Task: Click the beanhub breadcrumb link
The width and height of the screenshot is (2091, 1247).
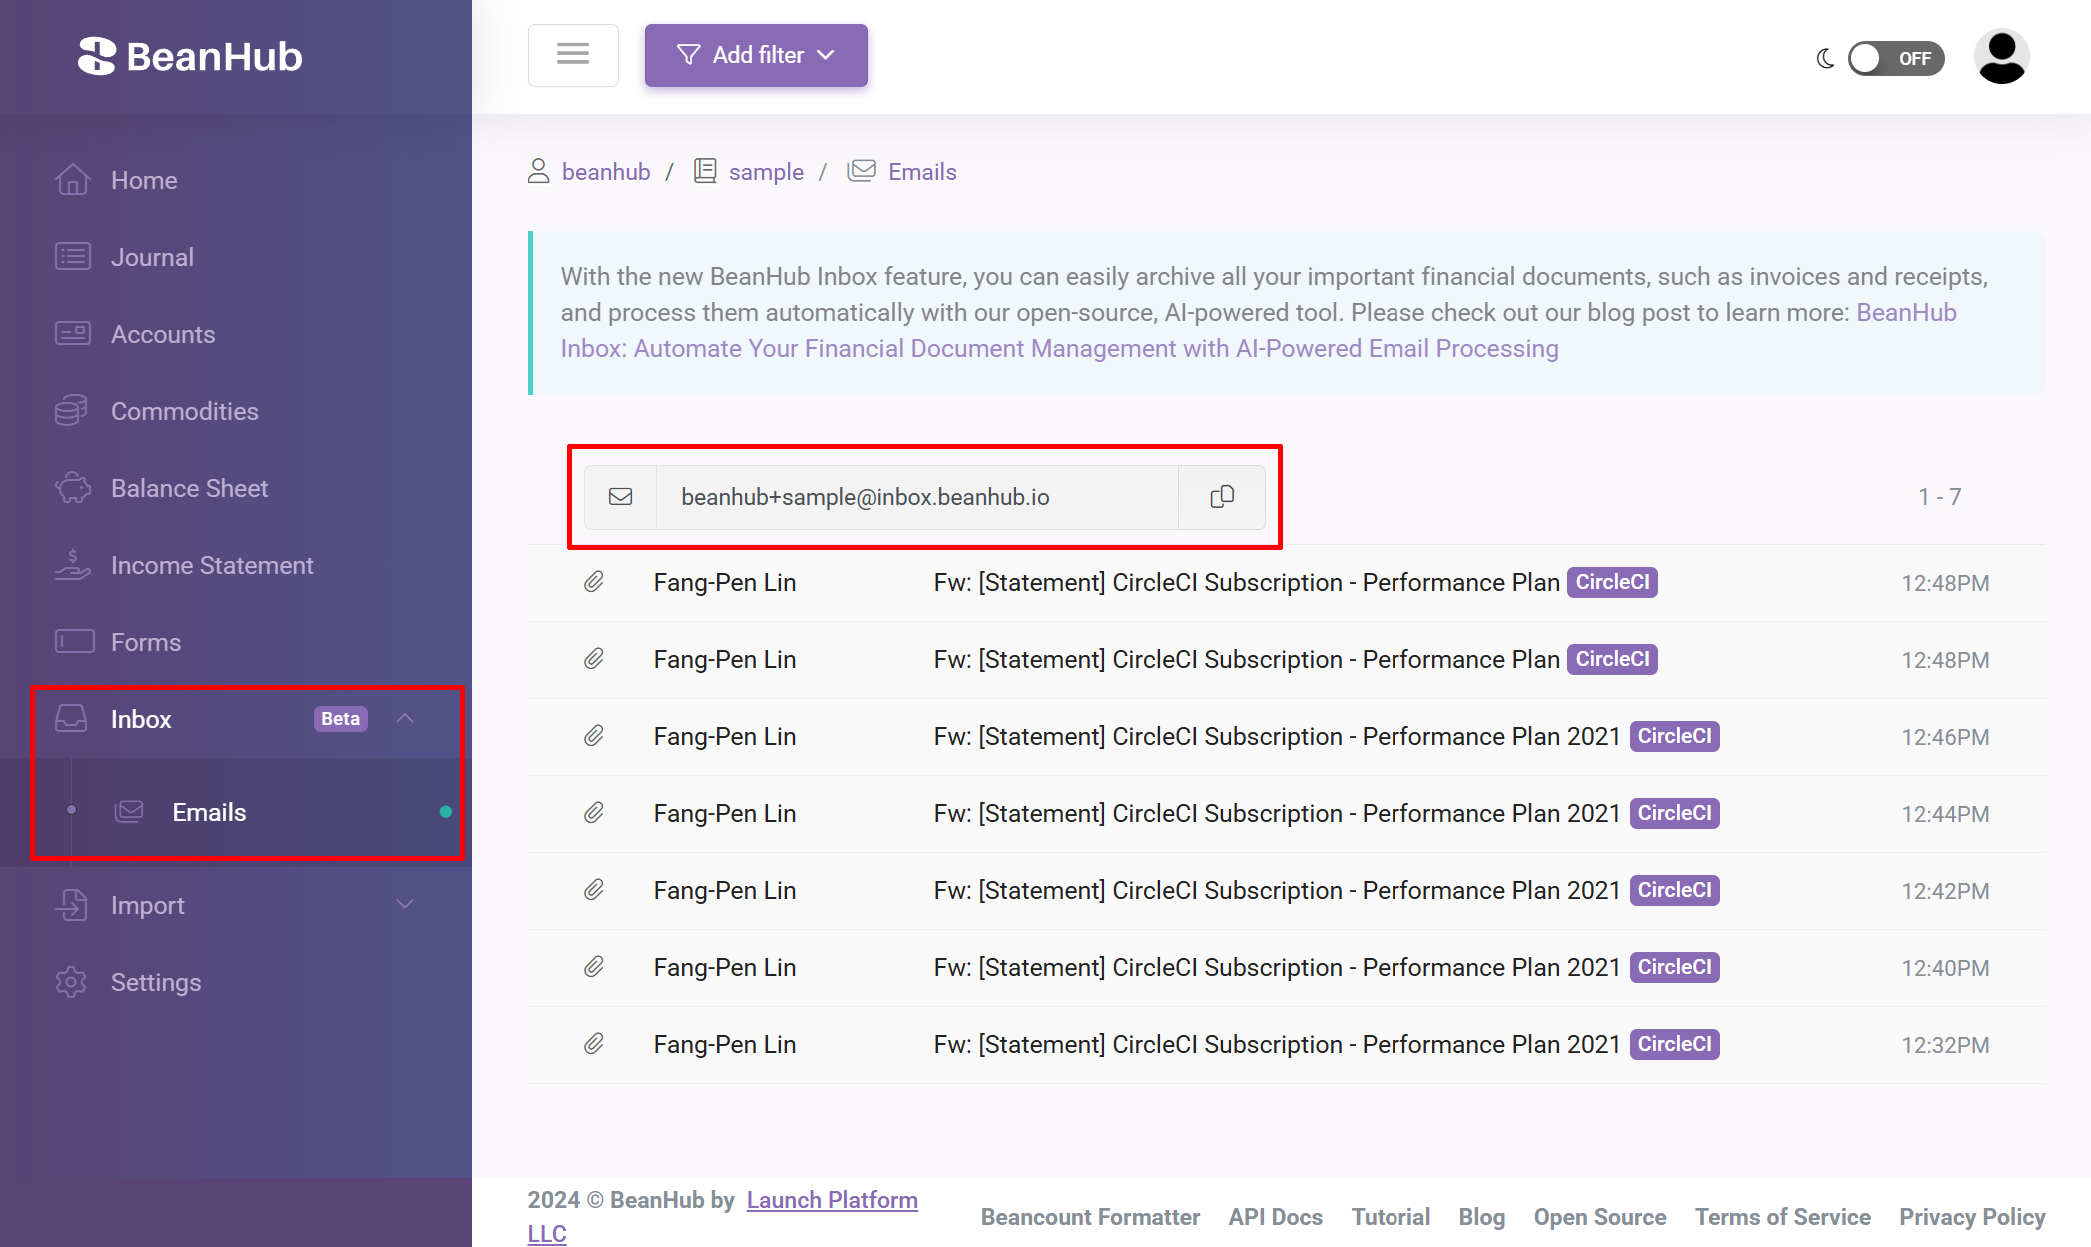Action: pyautogui.click(x=606, y=172)
